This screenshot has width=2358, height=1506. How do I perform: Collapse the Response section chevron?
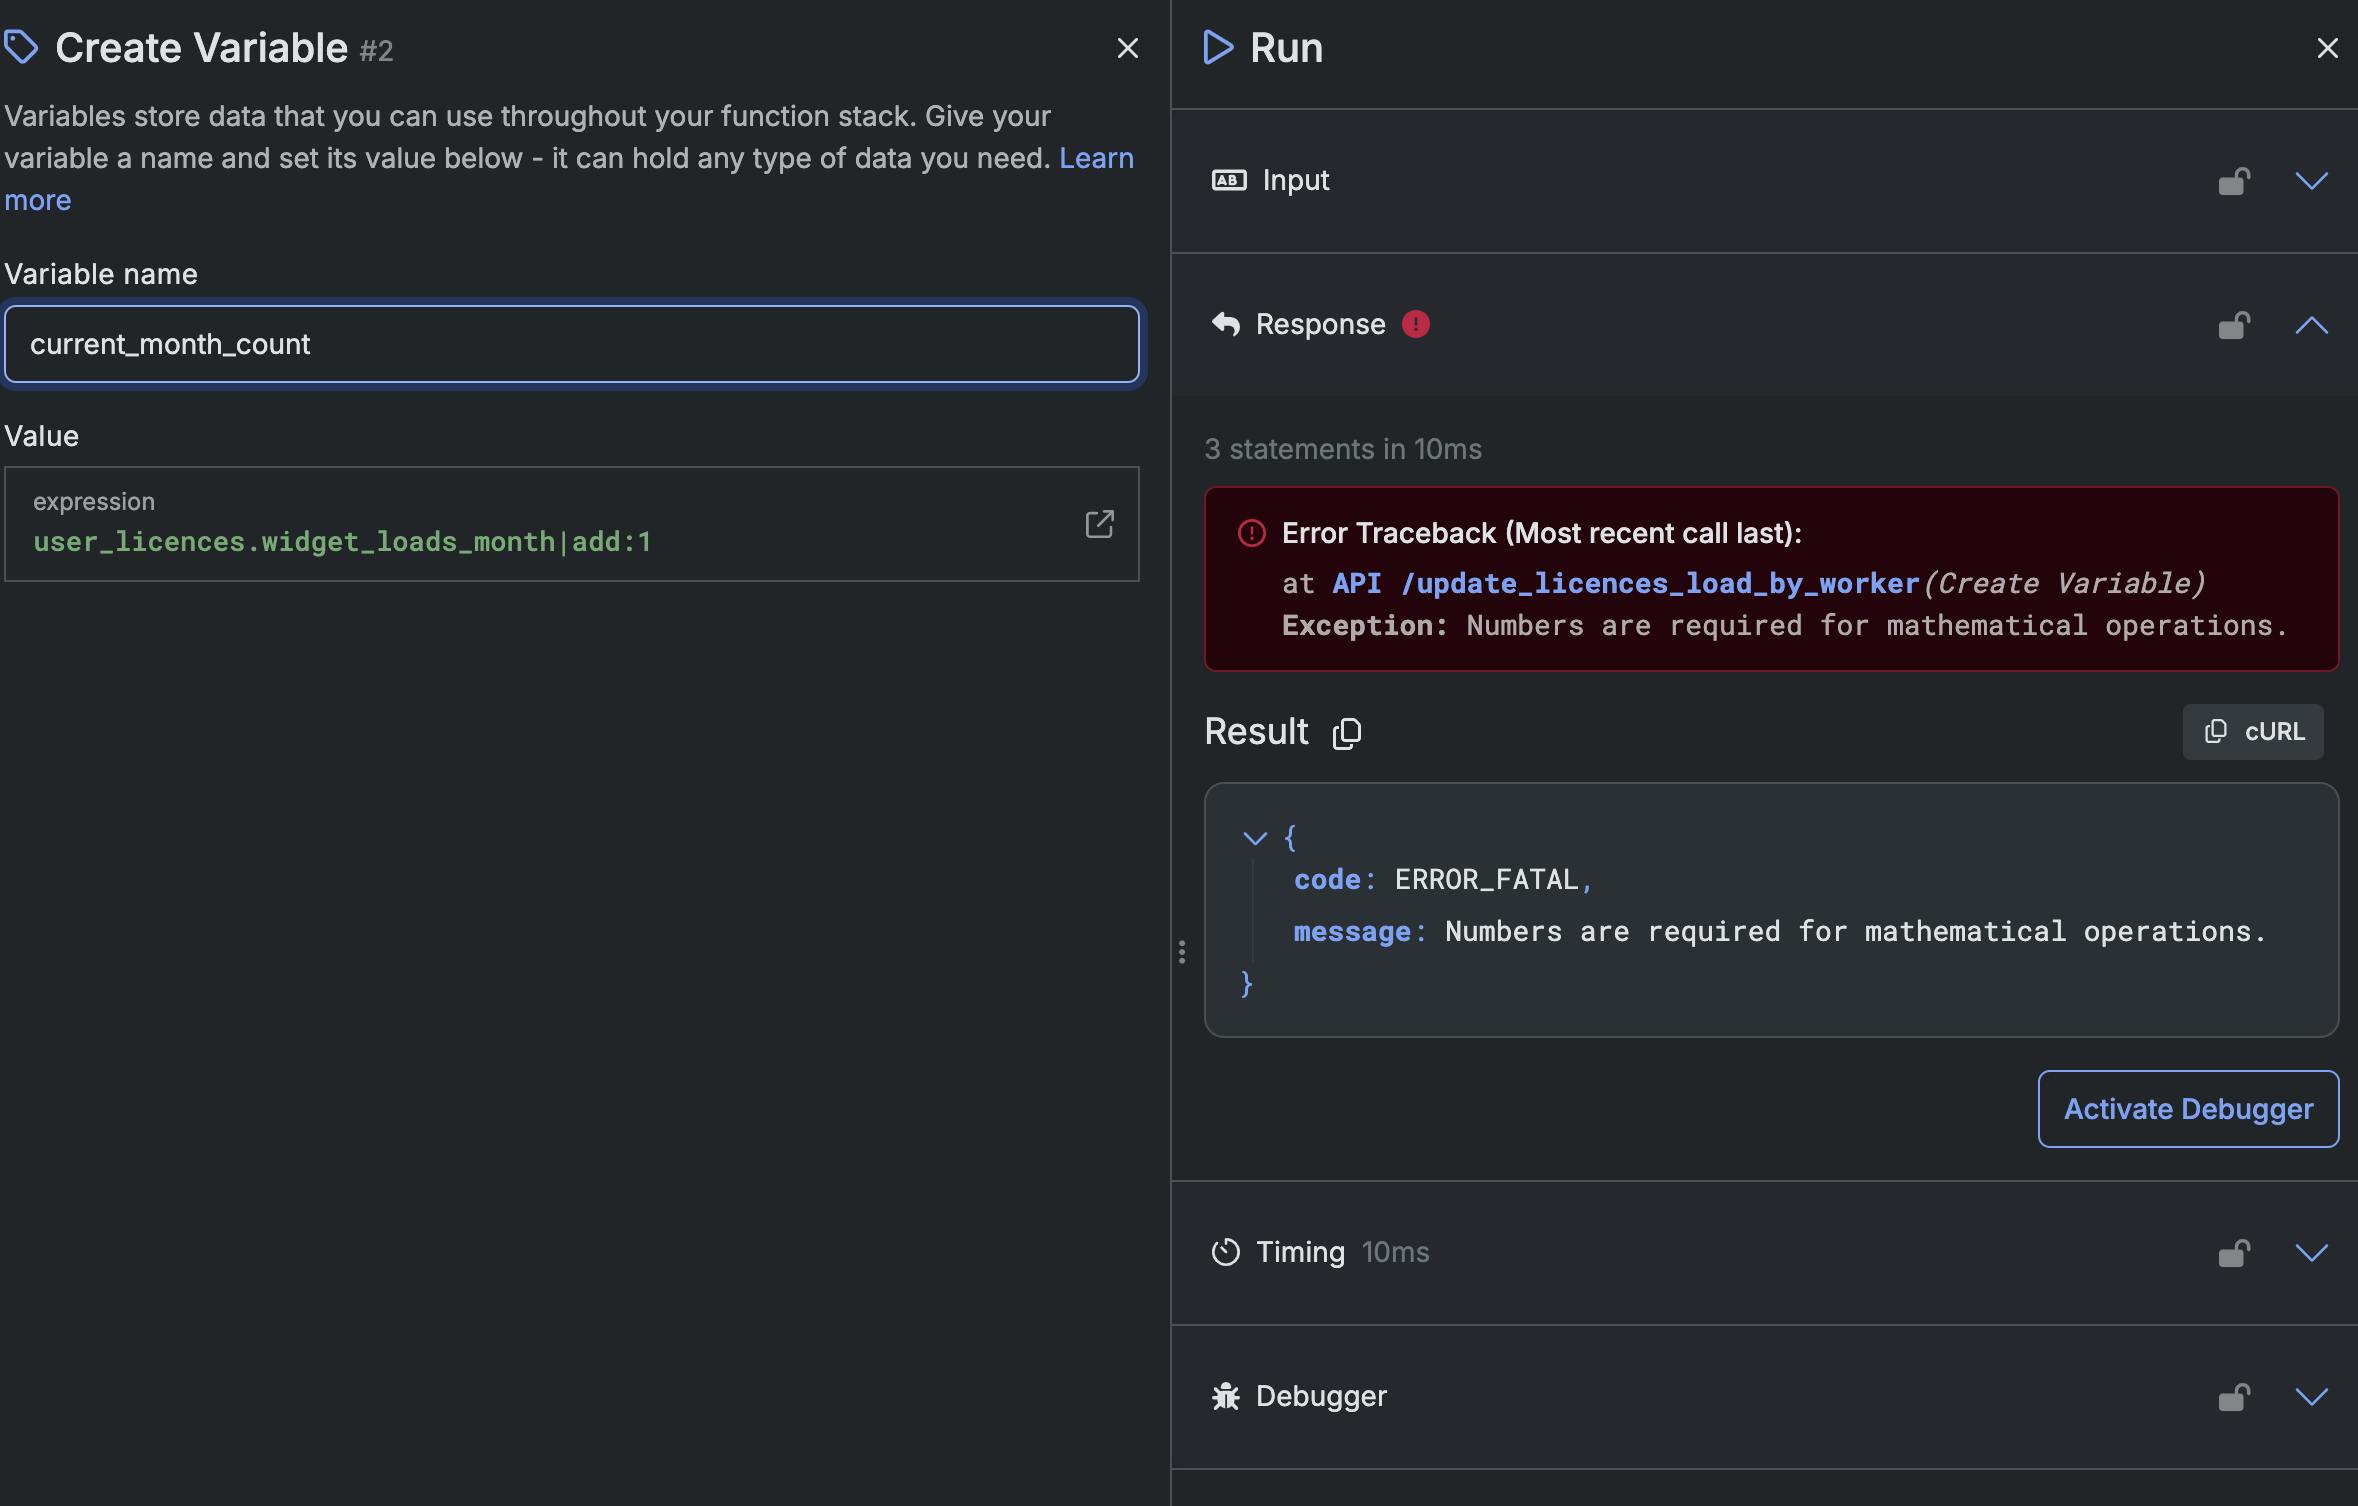pos(2311,325)
